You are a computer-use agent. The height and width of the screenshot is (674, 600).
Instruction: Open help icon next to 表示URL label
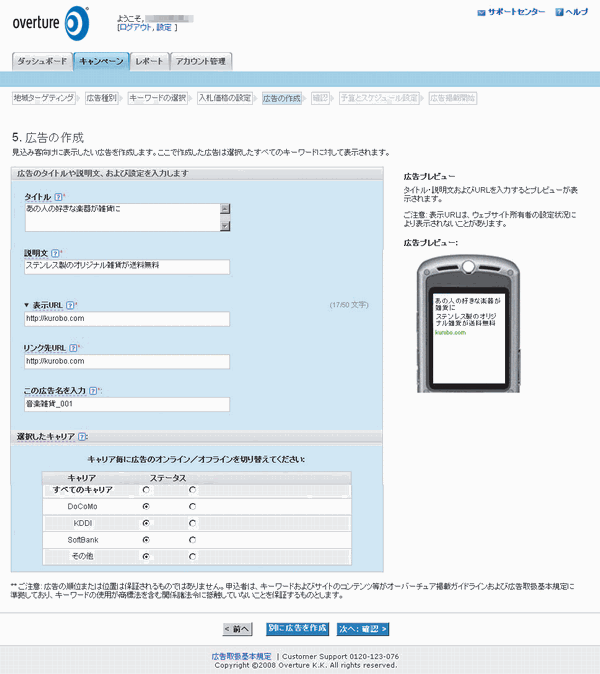pos(70,306)
